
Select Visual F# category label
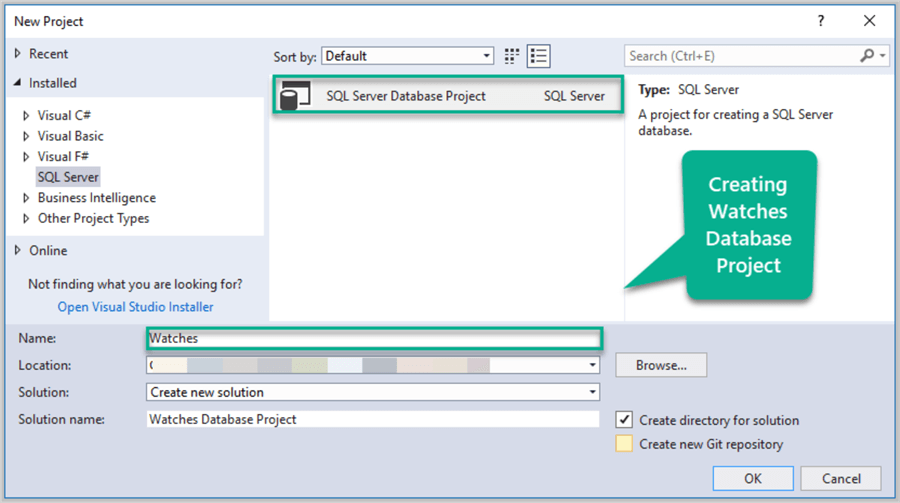pyautogui.click(x=63, y=156)
